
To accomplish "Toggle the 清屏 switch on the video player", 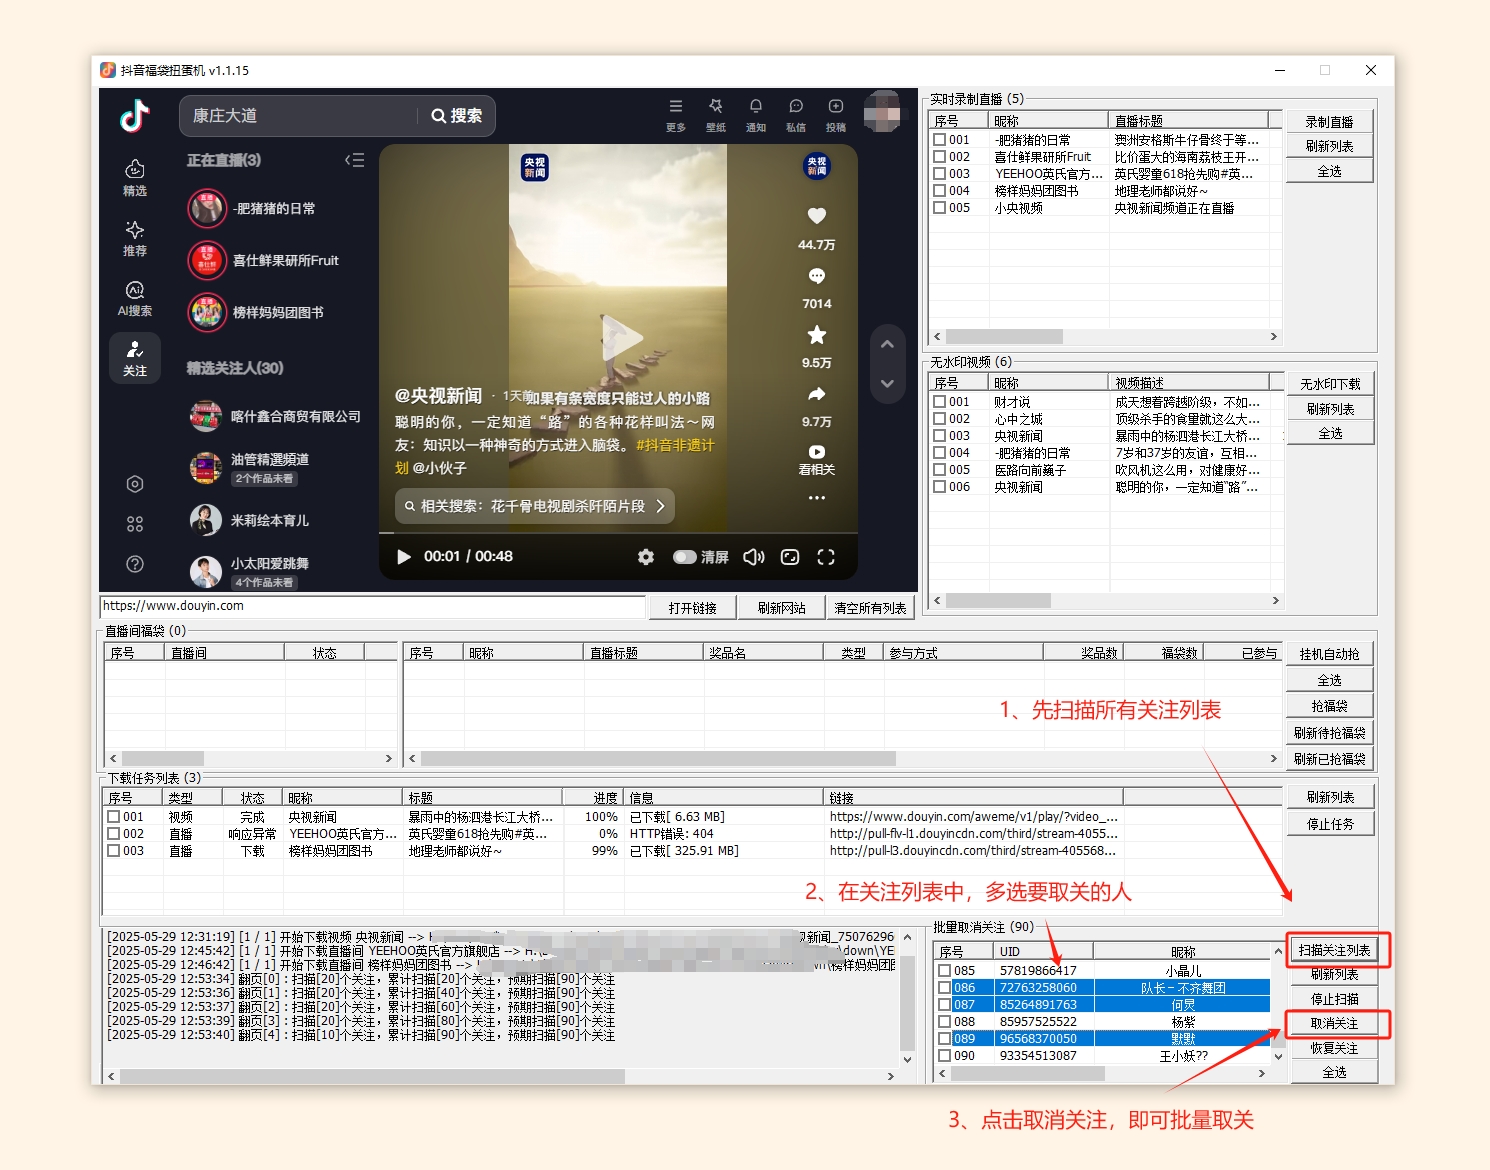I will [x=685, y=557].
